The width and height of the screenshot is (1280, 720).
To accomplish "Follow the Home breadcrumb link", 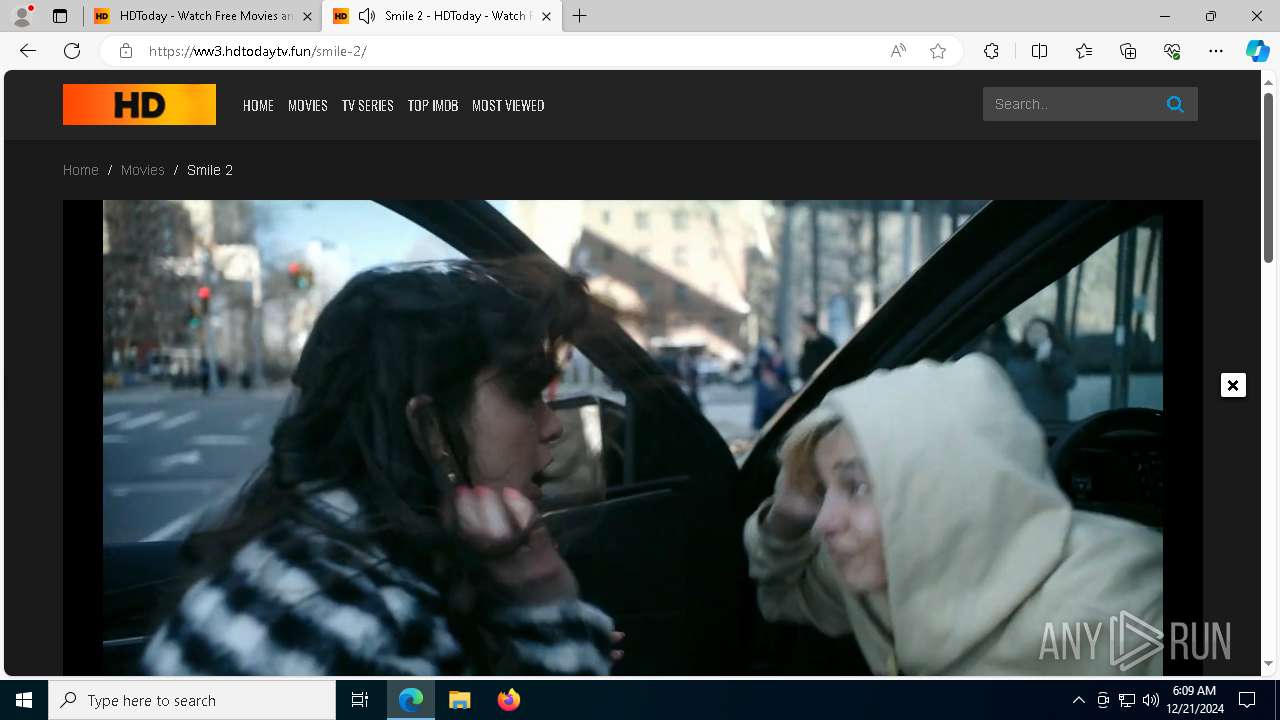I will [81, 170].
